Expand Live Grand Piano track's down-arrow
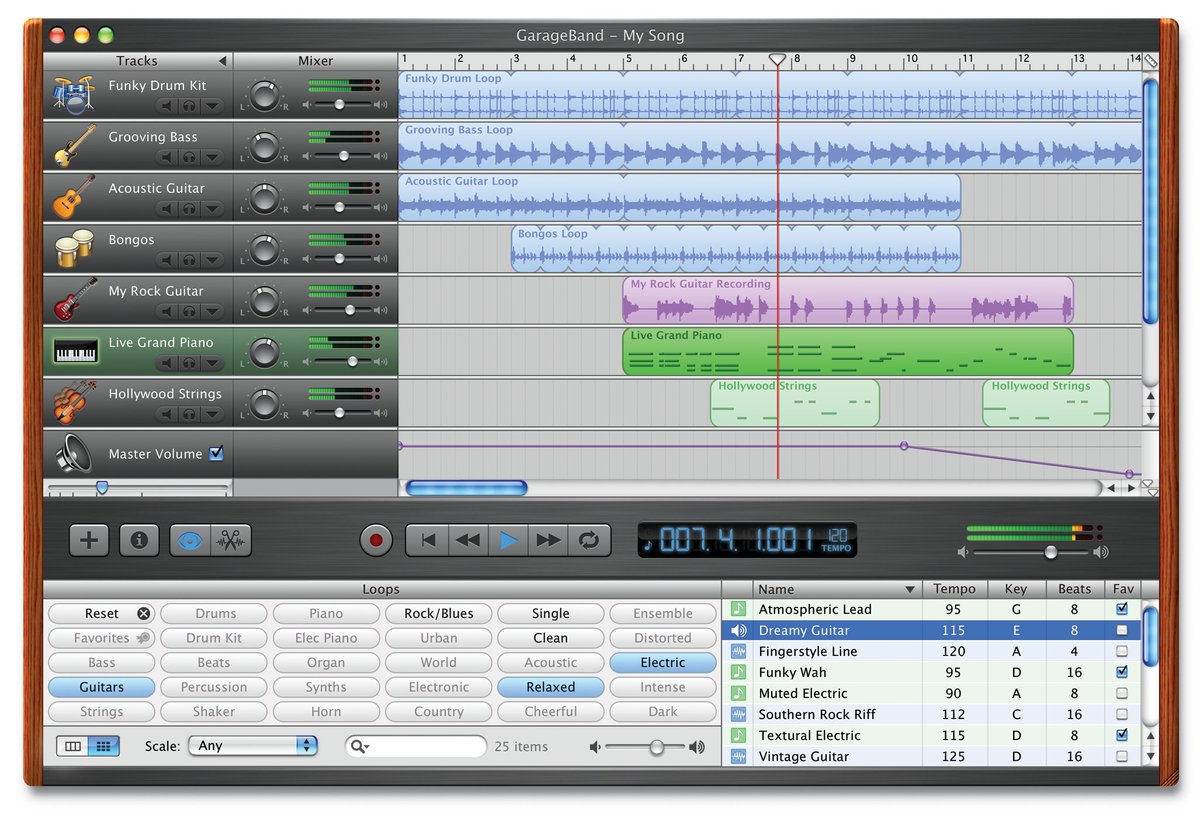The height and width of the screenshot is (820, 1200). coord(212,362)
